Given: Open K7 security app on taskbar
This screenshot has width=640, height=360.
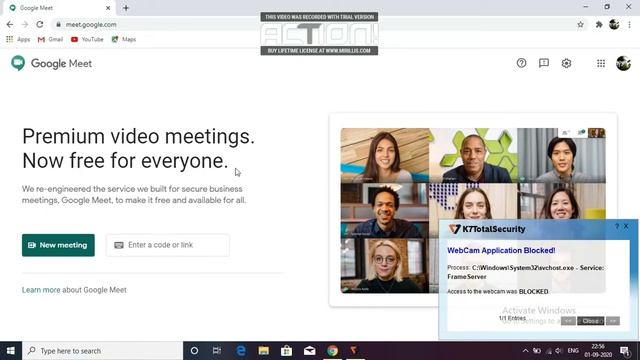Looking at the screenshot, I should (x=353, y=351).
